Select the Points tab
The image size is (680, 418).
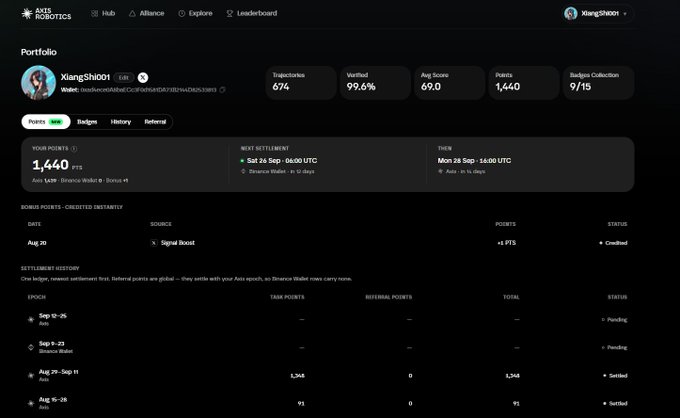(x=46, y=122)
